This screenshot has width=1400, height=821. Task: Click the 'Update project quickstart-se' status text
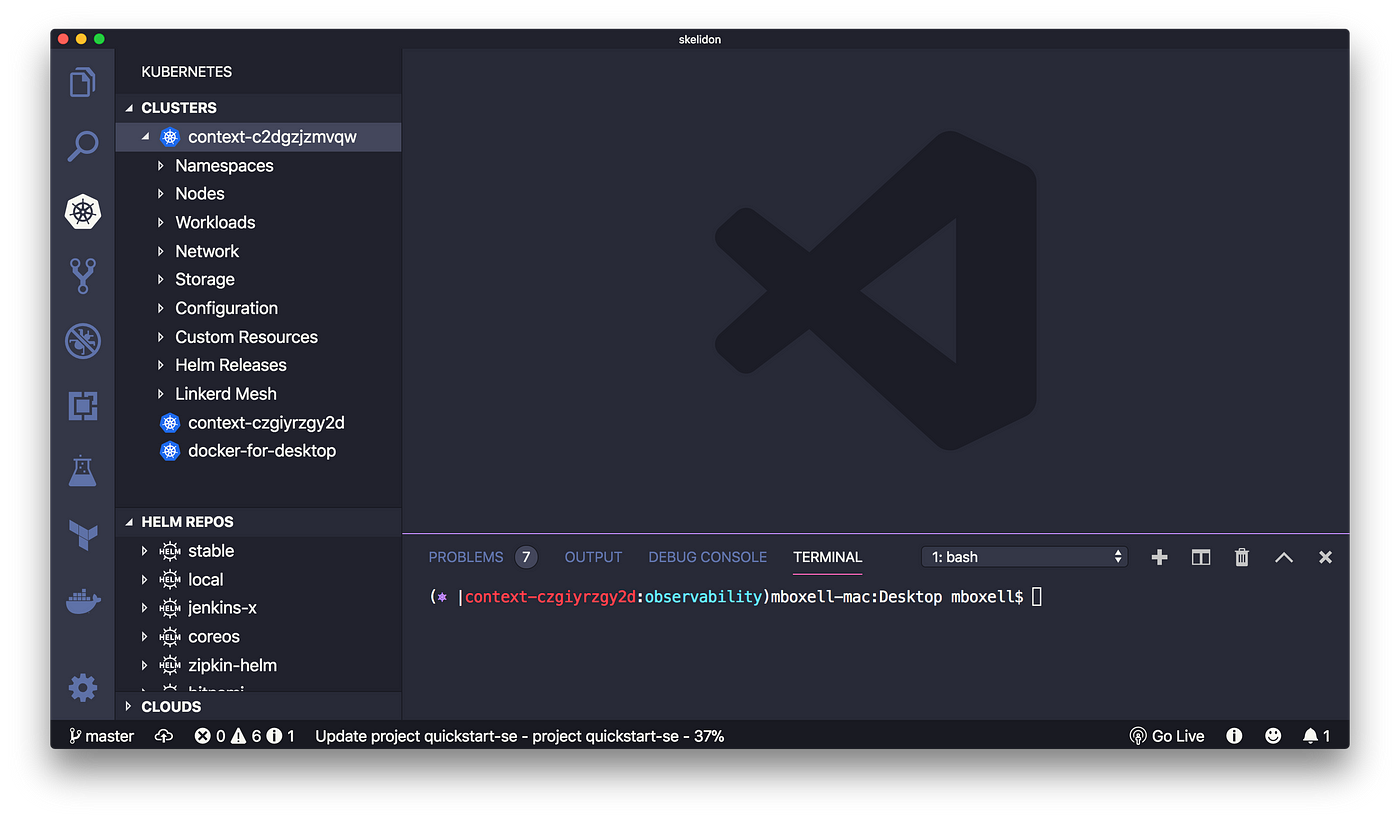(520, 736)
